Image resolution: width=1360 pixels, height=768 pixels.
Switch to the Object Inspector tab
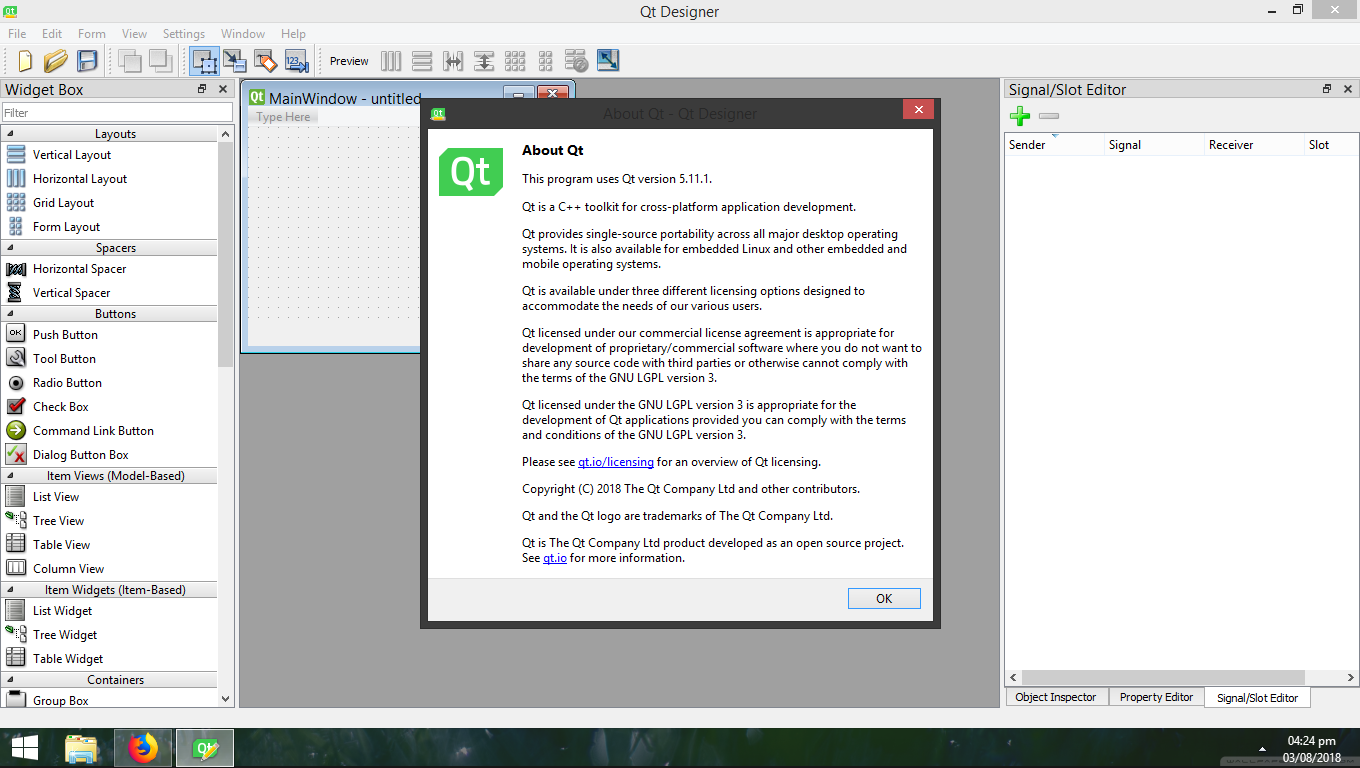coord(1056,697)
